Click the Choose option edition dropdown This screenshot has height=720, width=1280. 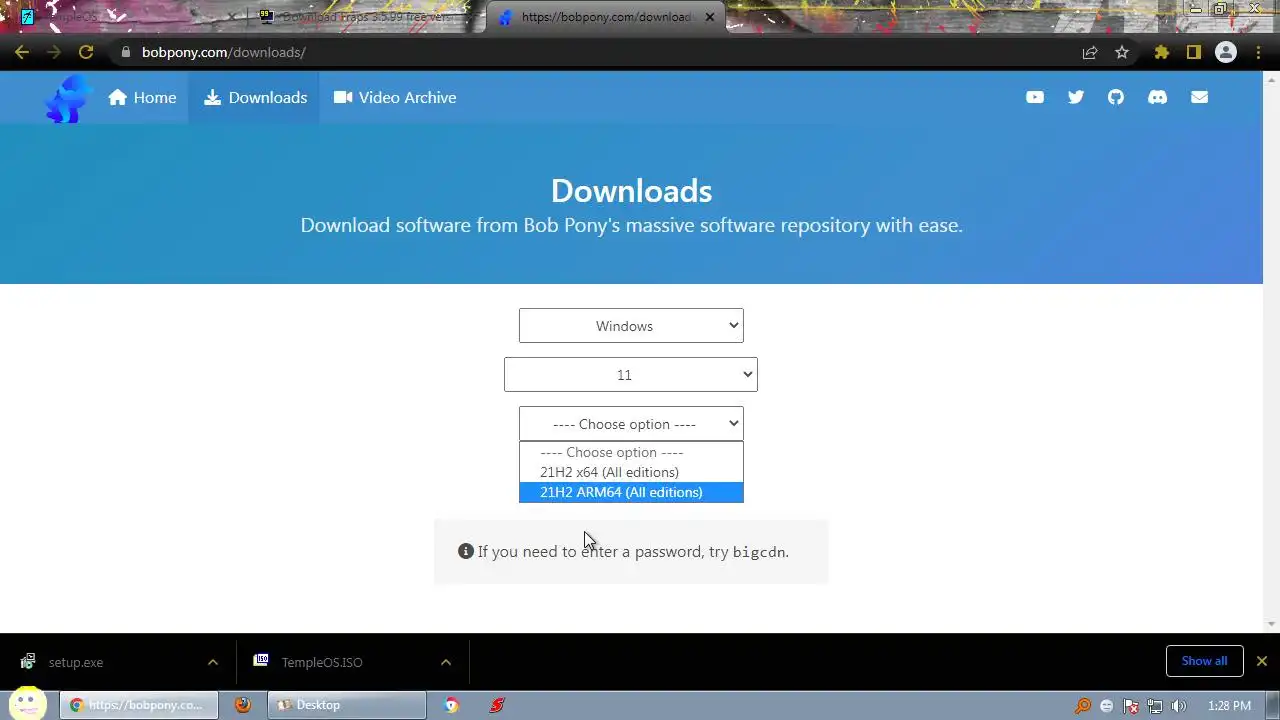click(x=631, y=424)
